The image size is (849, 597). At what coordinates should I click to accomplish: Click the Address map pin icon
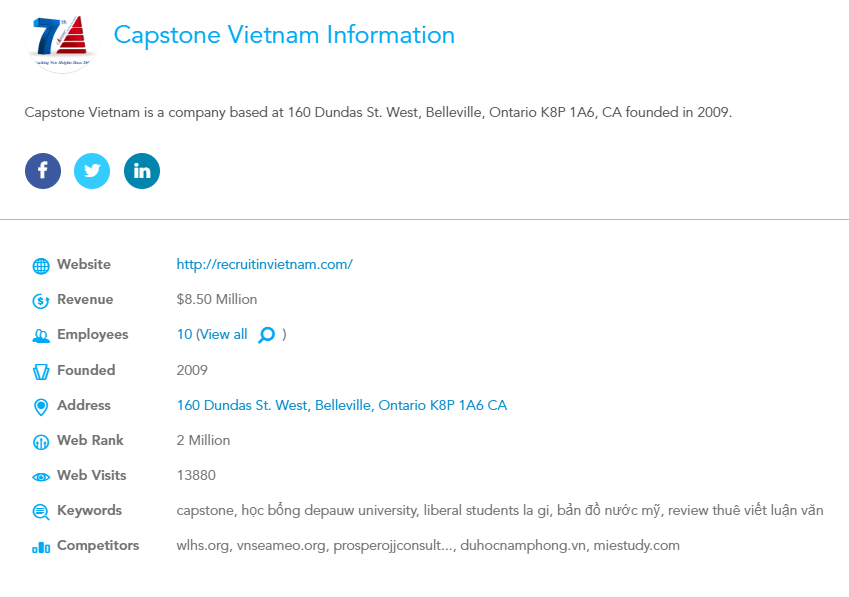coord(41,406)
